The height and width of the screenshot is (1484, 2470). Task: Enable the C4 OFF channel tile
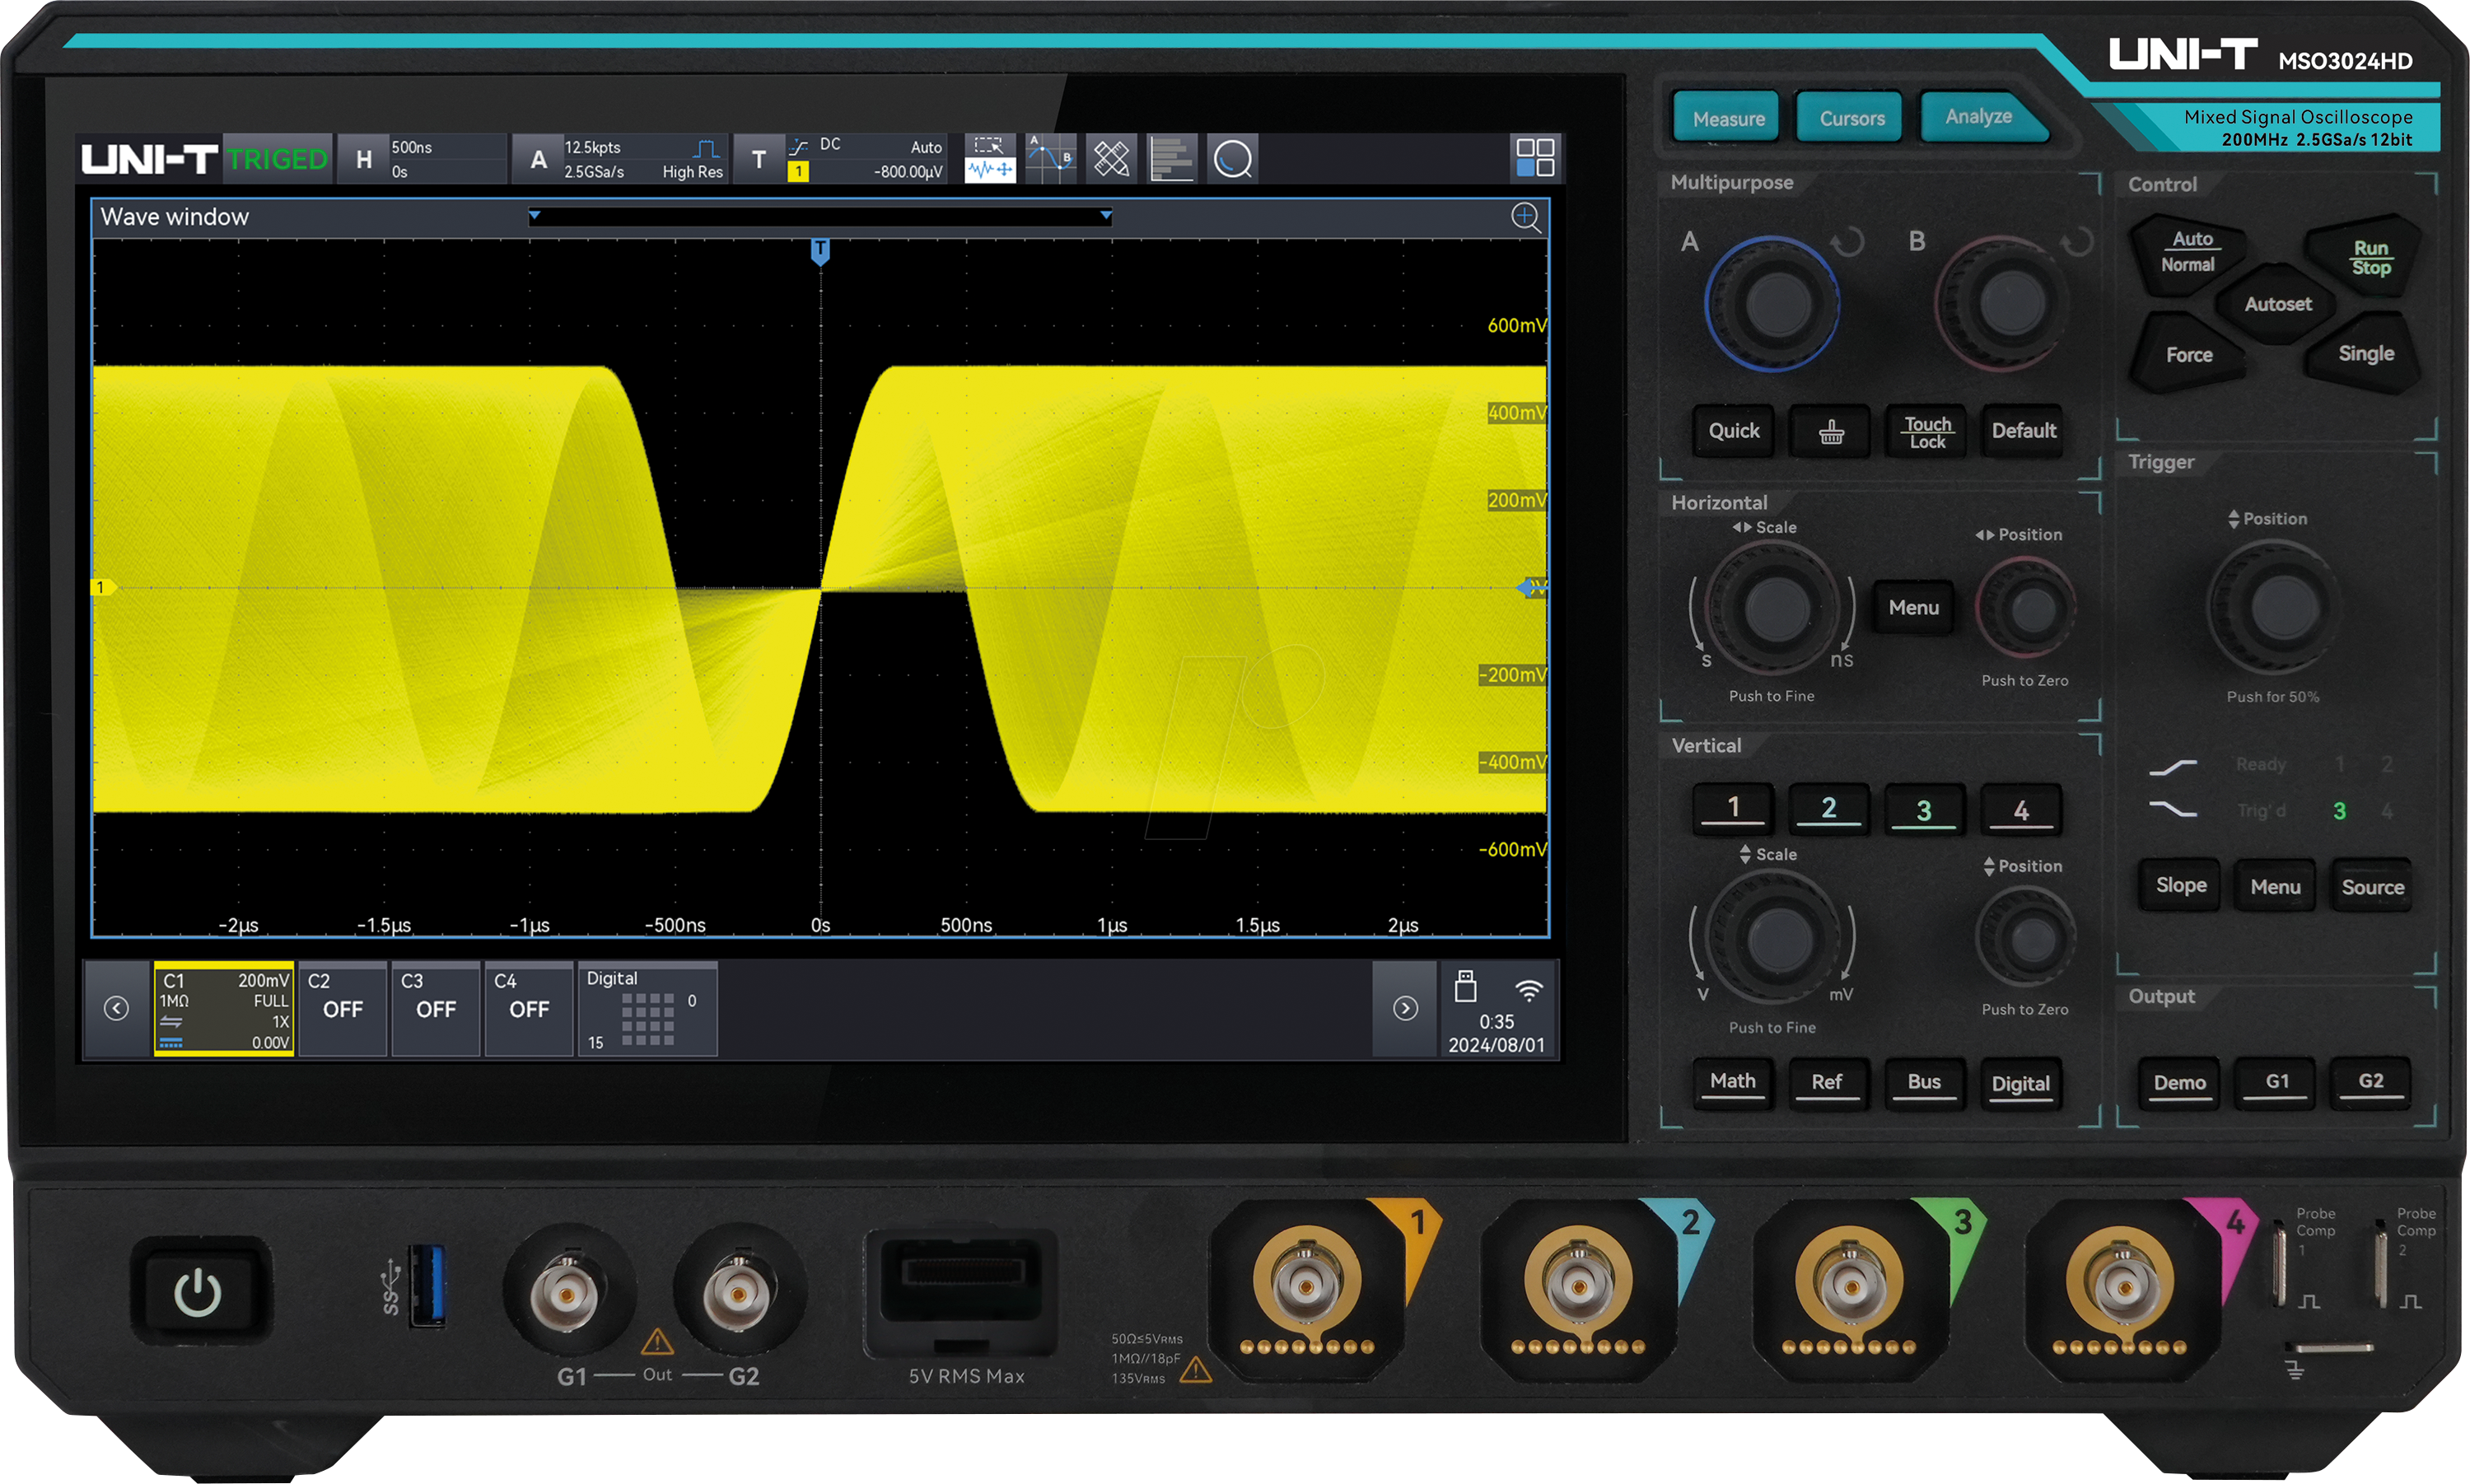tap(529, 1009)
